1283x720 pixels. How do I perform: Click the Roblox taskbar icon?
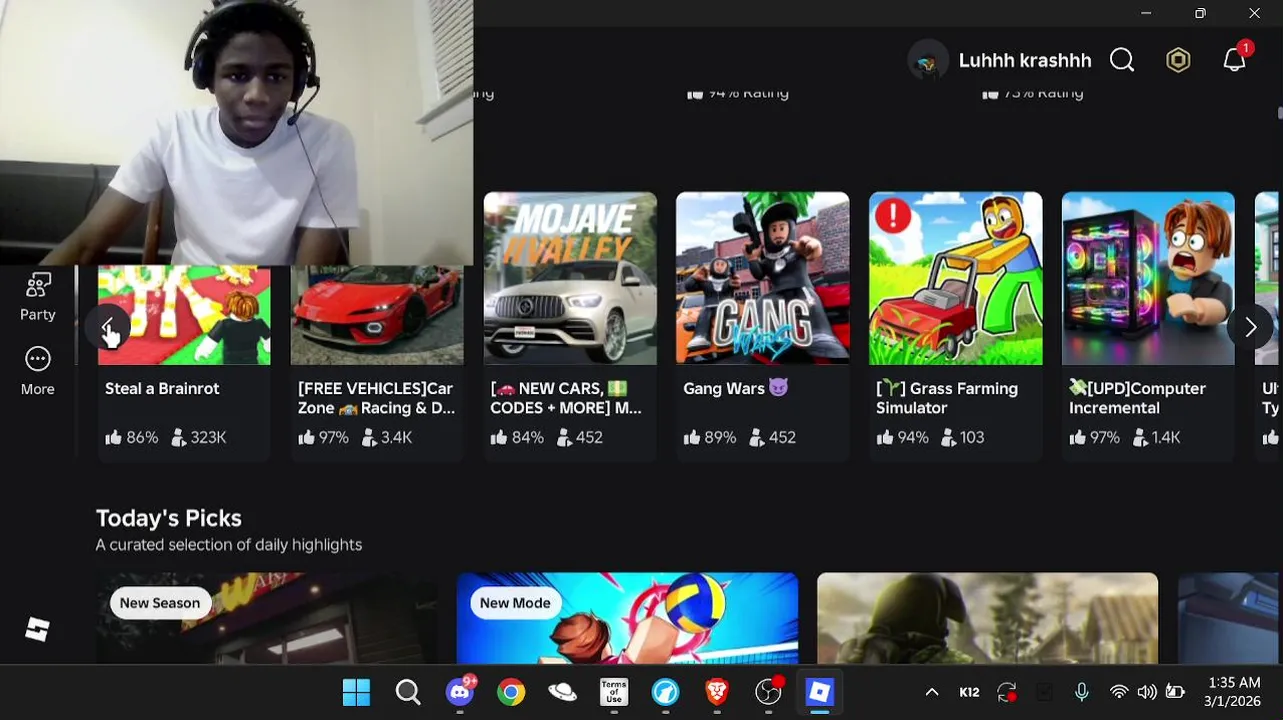[820, 692]
